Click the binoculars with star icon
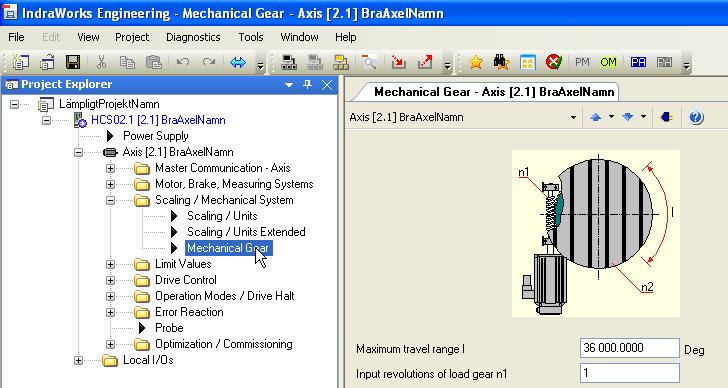Screen dimensions: 728x388 coord(501,62)
